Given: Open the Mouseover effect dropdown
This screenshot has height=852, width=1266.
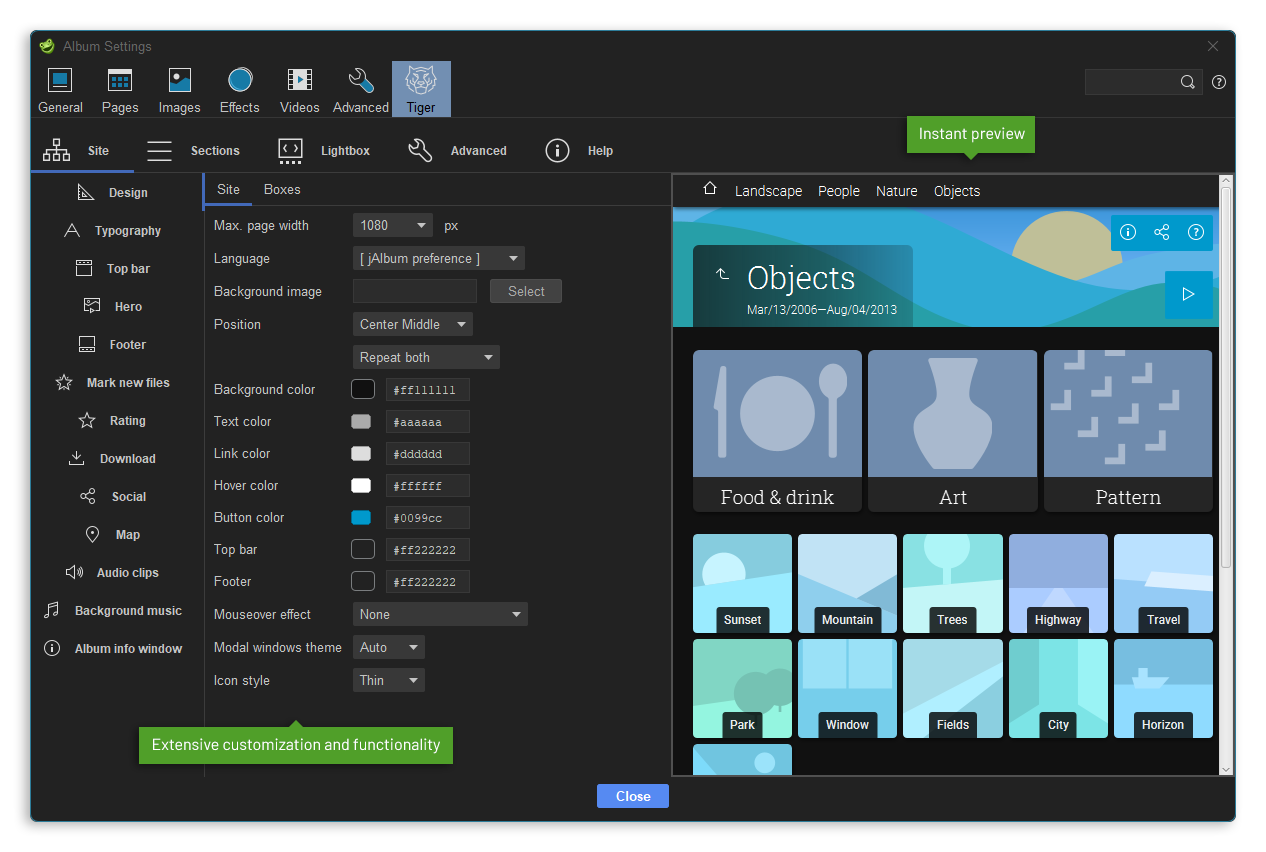Looking at the screenshot, I should tap(440, 614).
